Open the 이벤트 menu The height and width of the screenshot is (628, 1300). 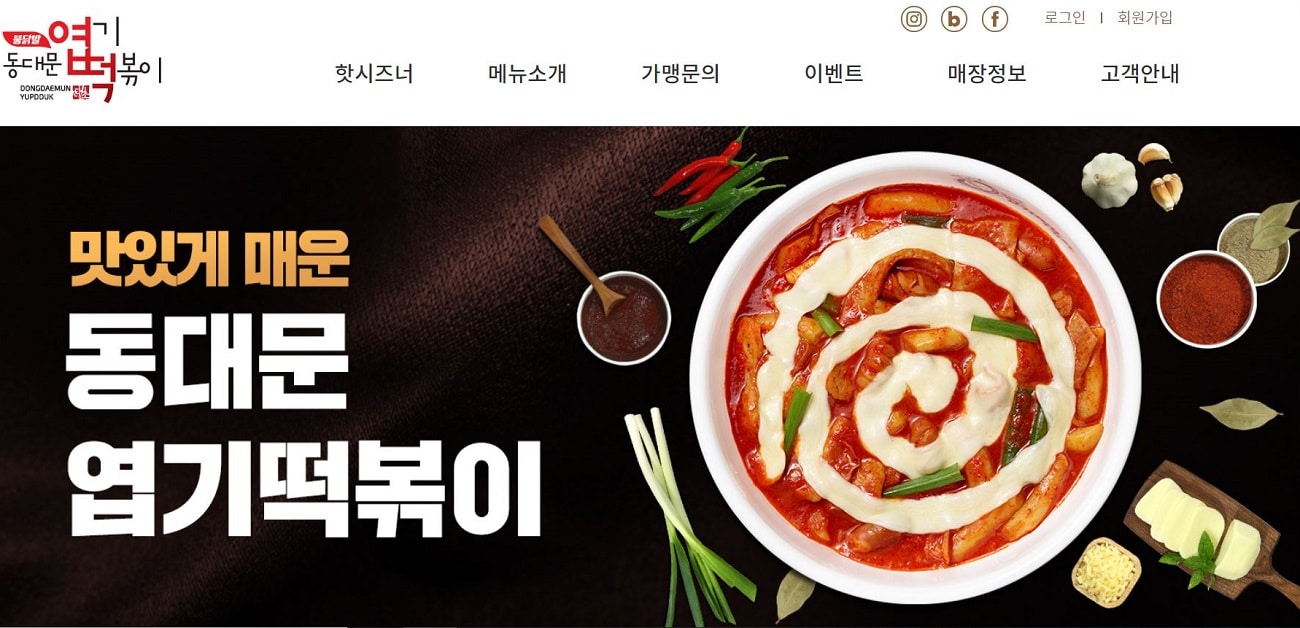834,73
